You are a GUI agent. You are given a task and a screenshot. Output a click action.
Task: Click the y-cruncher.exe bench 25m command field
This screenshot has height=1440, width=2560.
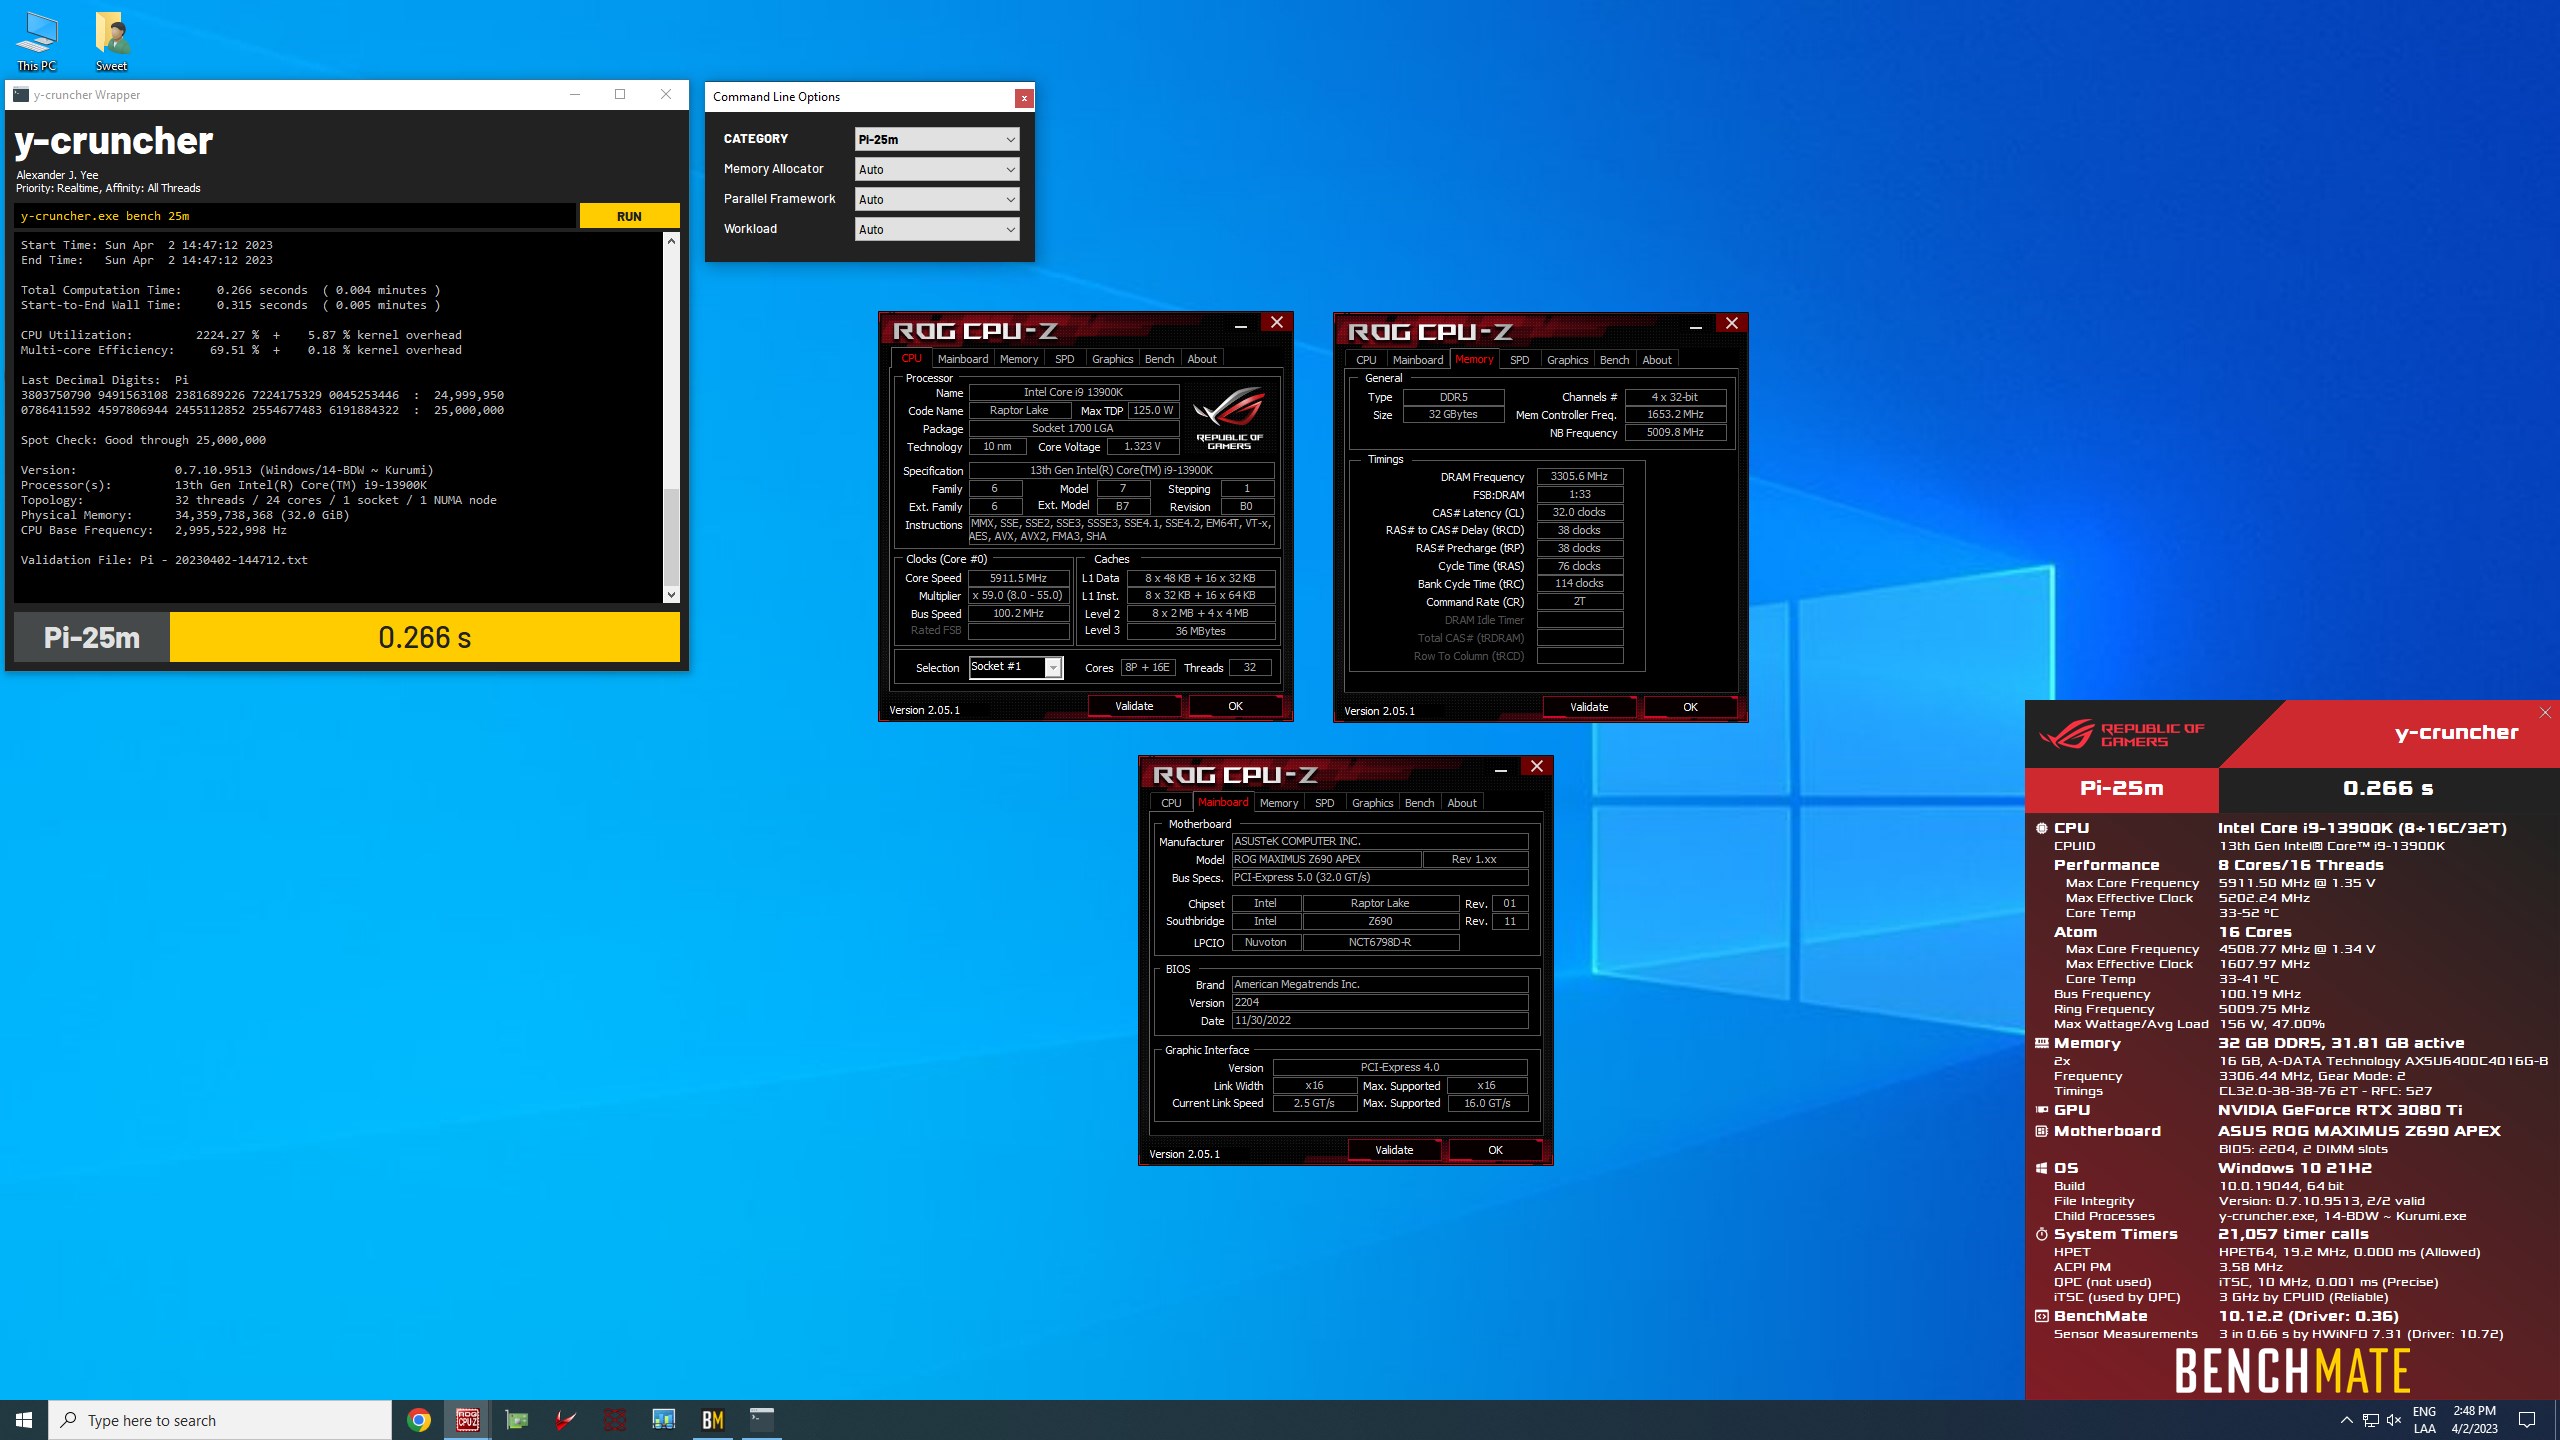[295, 216]
